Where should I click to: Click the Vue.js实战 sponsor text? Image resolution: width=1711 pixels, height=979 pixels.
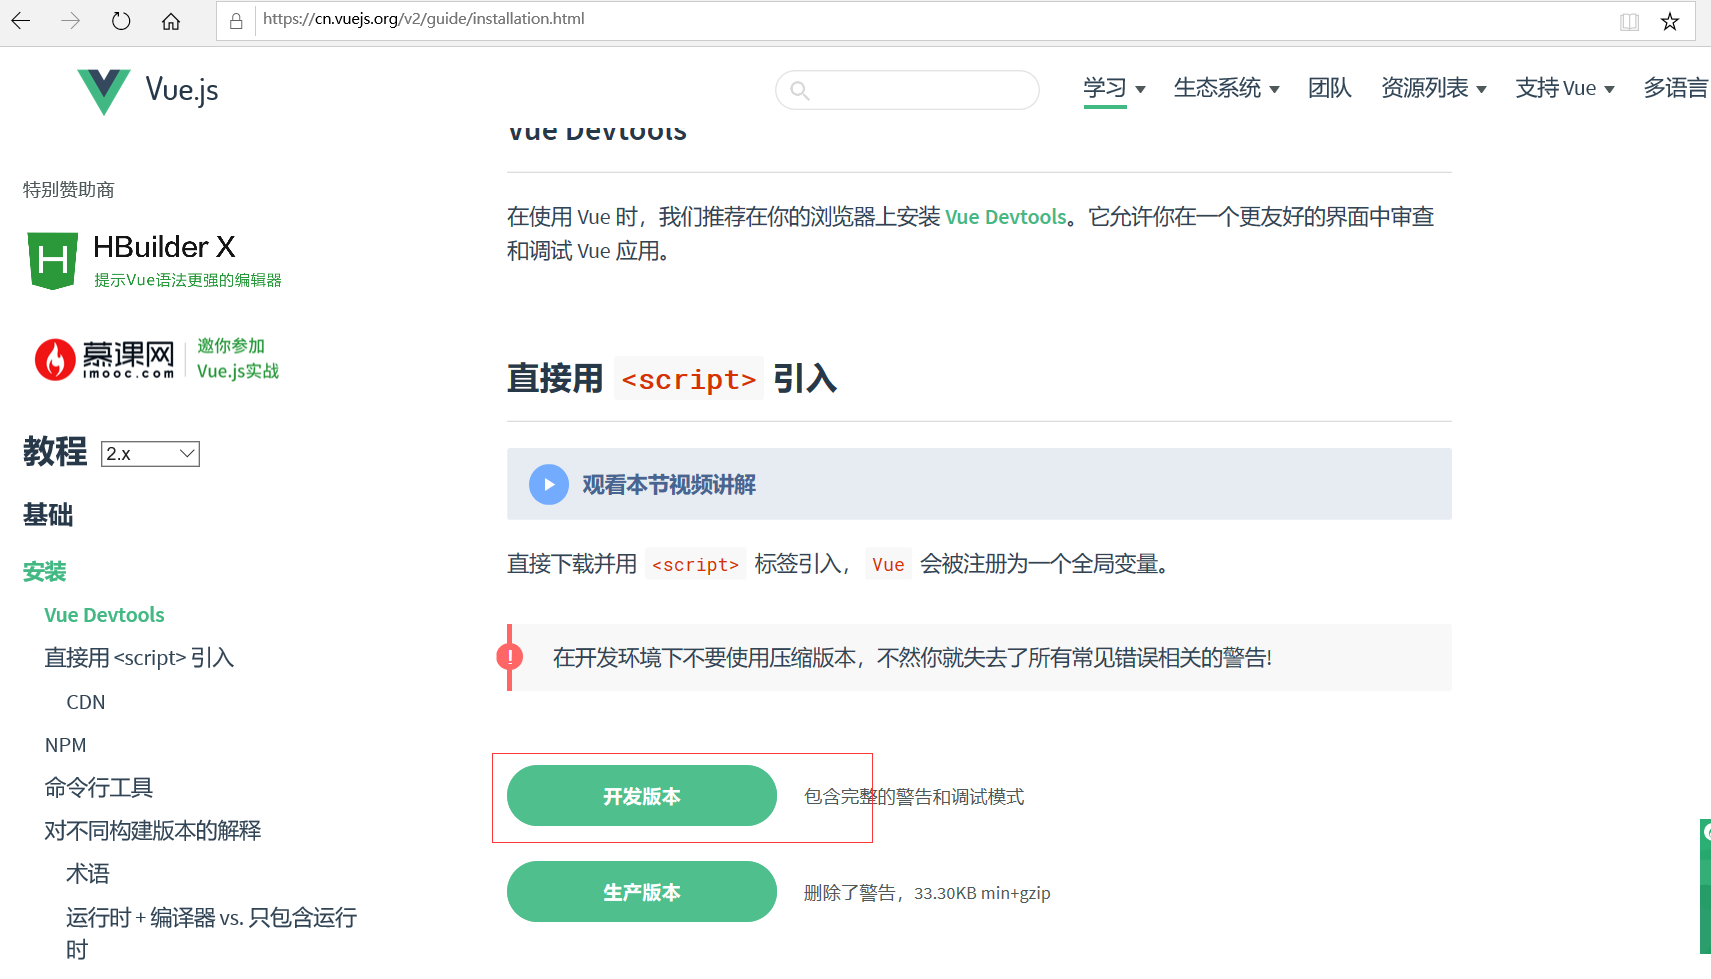tap(238, 371)
